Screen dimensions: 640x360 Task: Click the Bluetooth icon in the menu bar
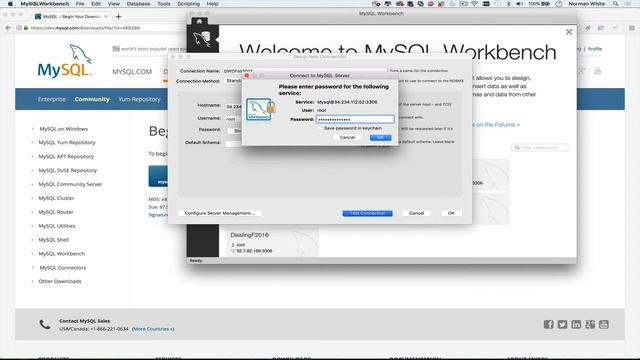click(509, 4)
